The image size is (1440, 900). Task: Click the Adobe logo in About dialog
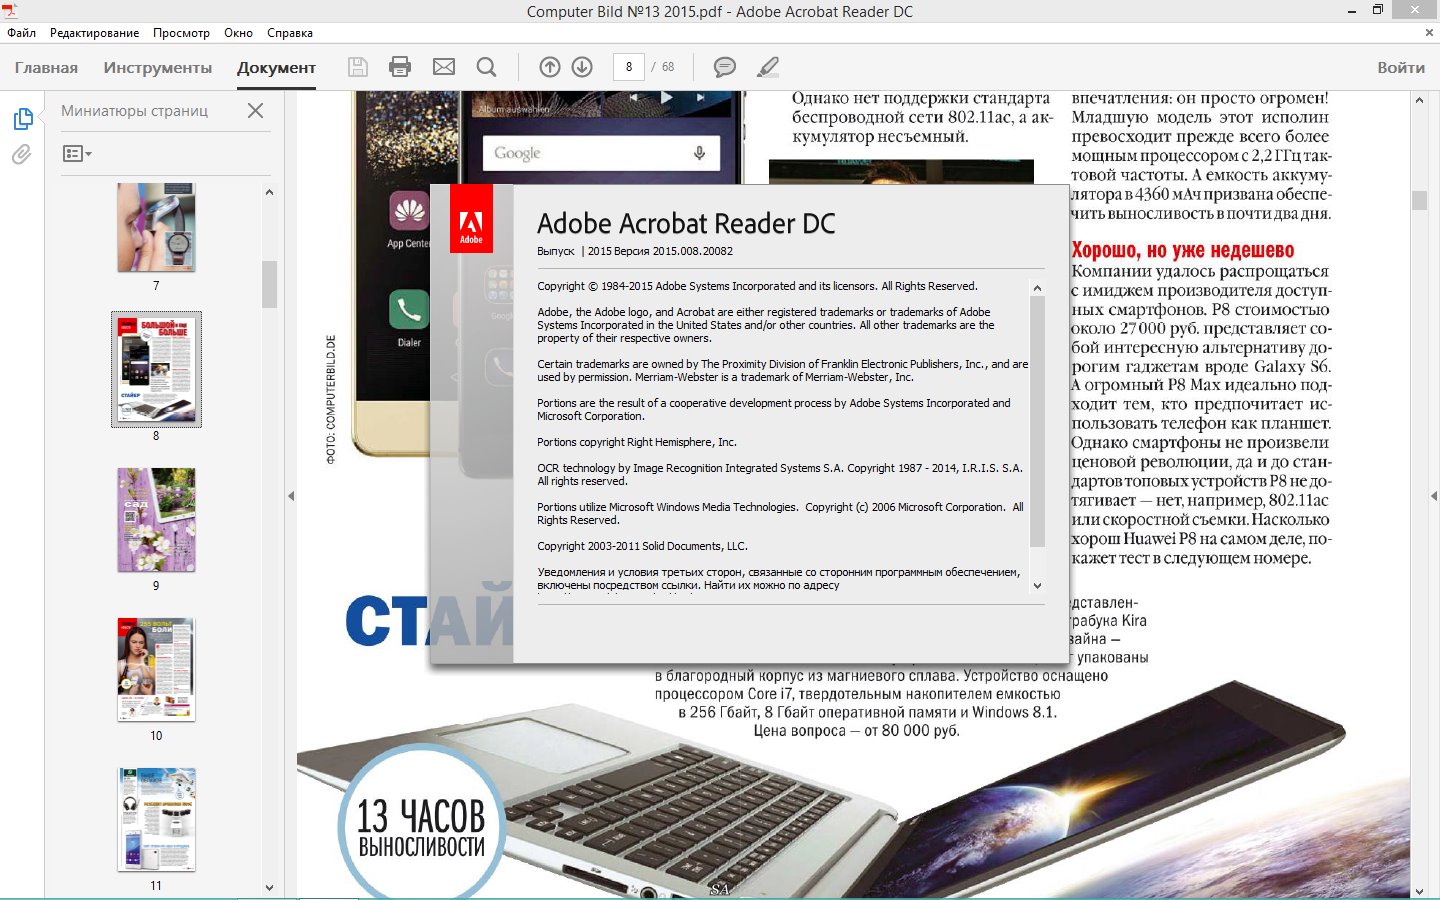(471, 218)
